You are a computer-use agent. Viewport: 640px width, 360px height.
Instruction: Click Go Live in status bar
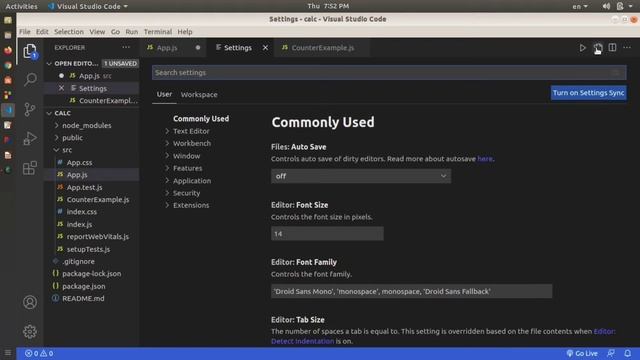(582, 353)
